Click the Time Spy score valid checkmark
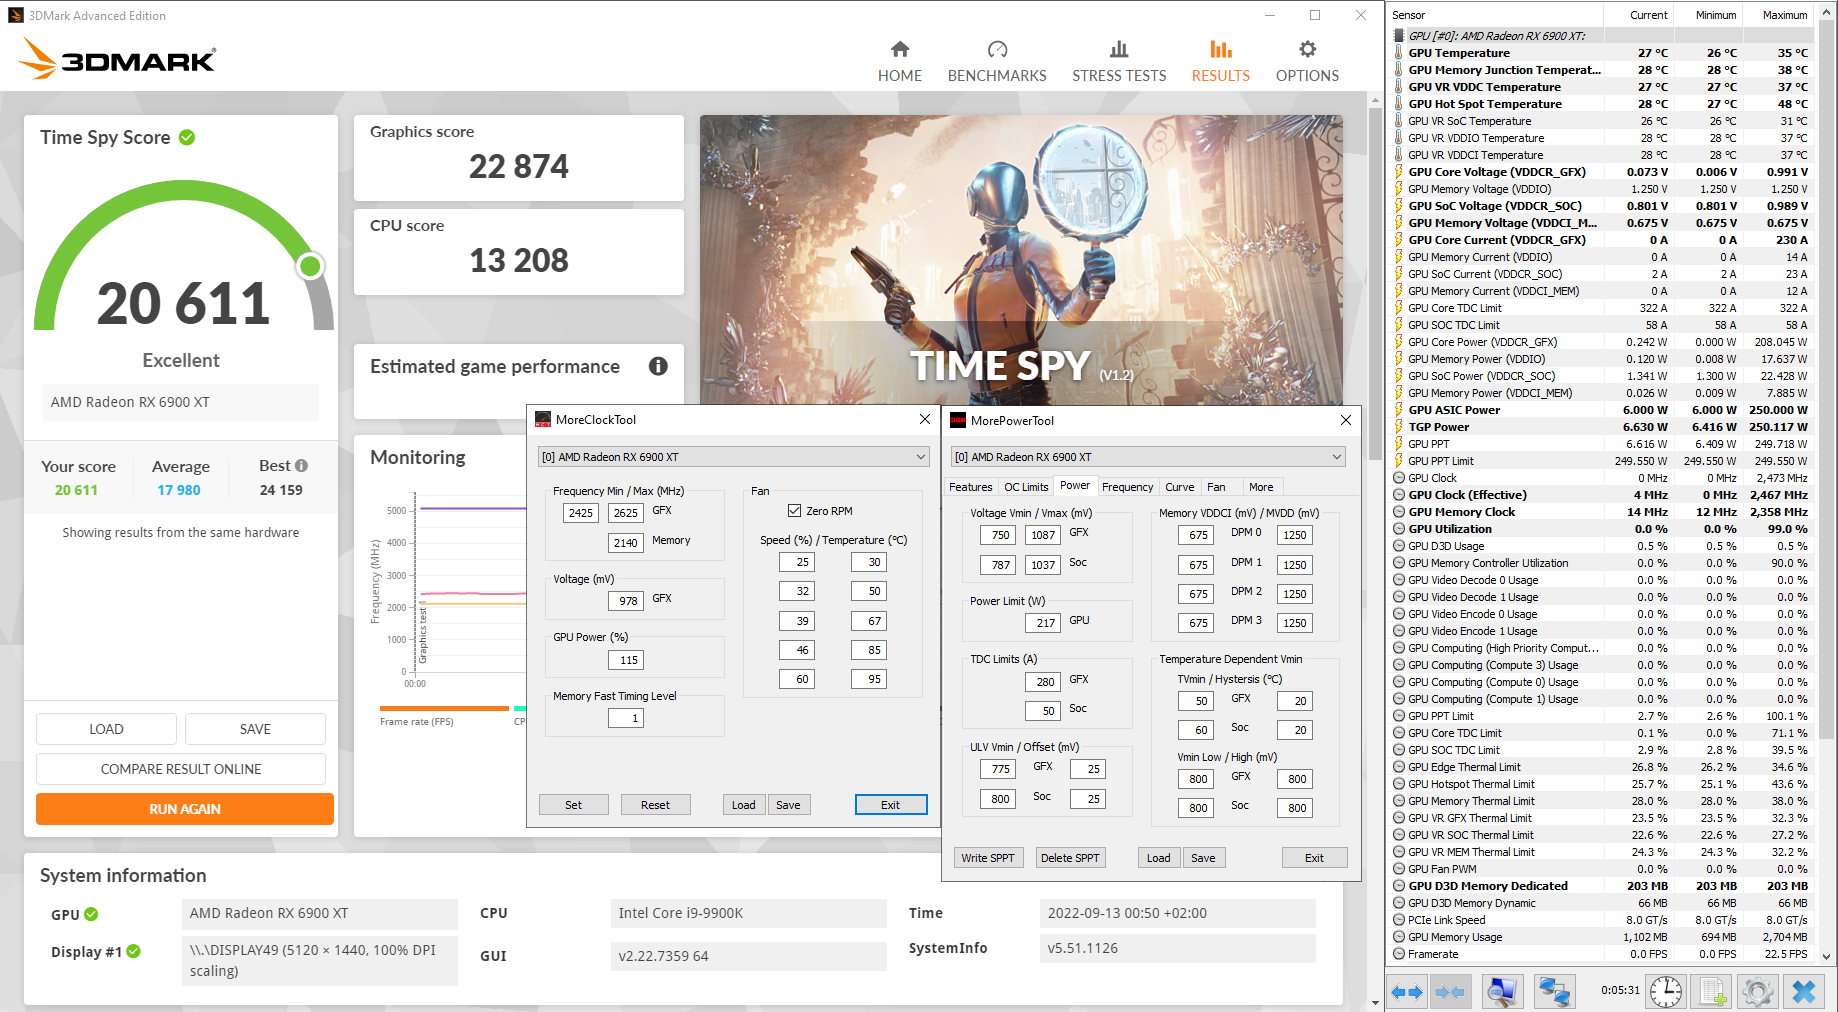The width and height of the screenshot is (1838, 1012). tap(187, 137)
